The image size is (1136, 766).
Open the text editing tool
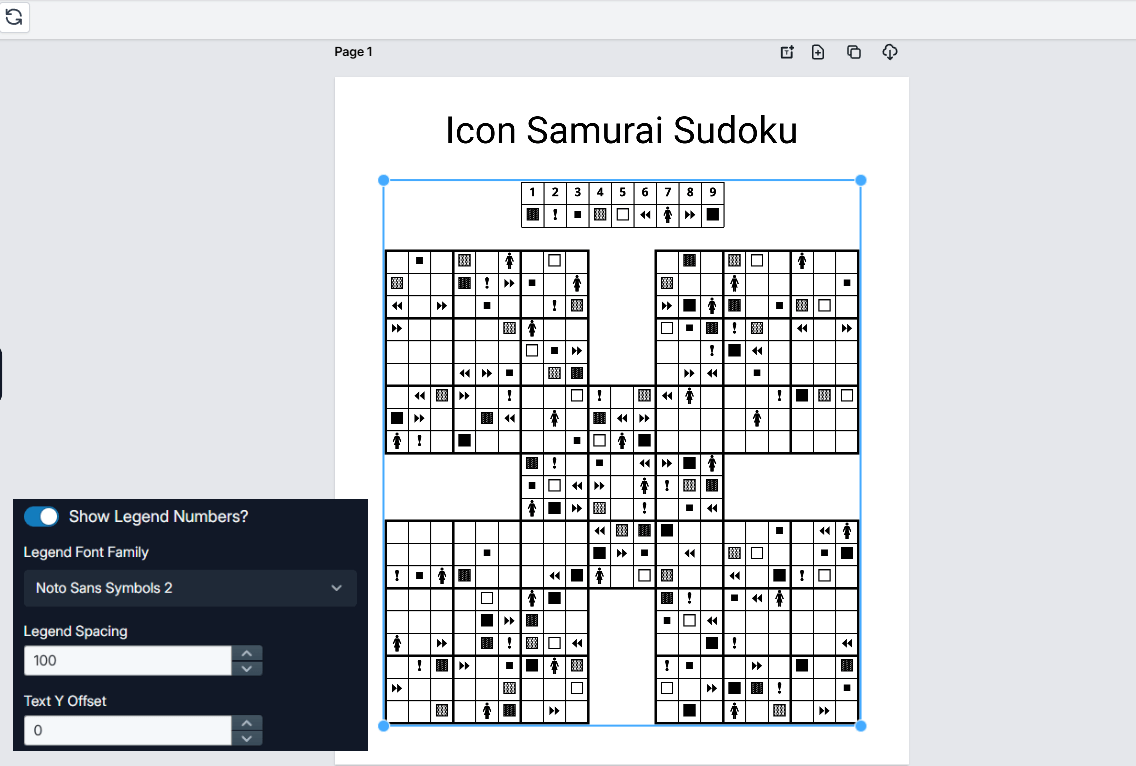click(786, 51)
